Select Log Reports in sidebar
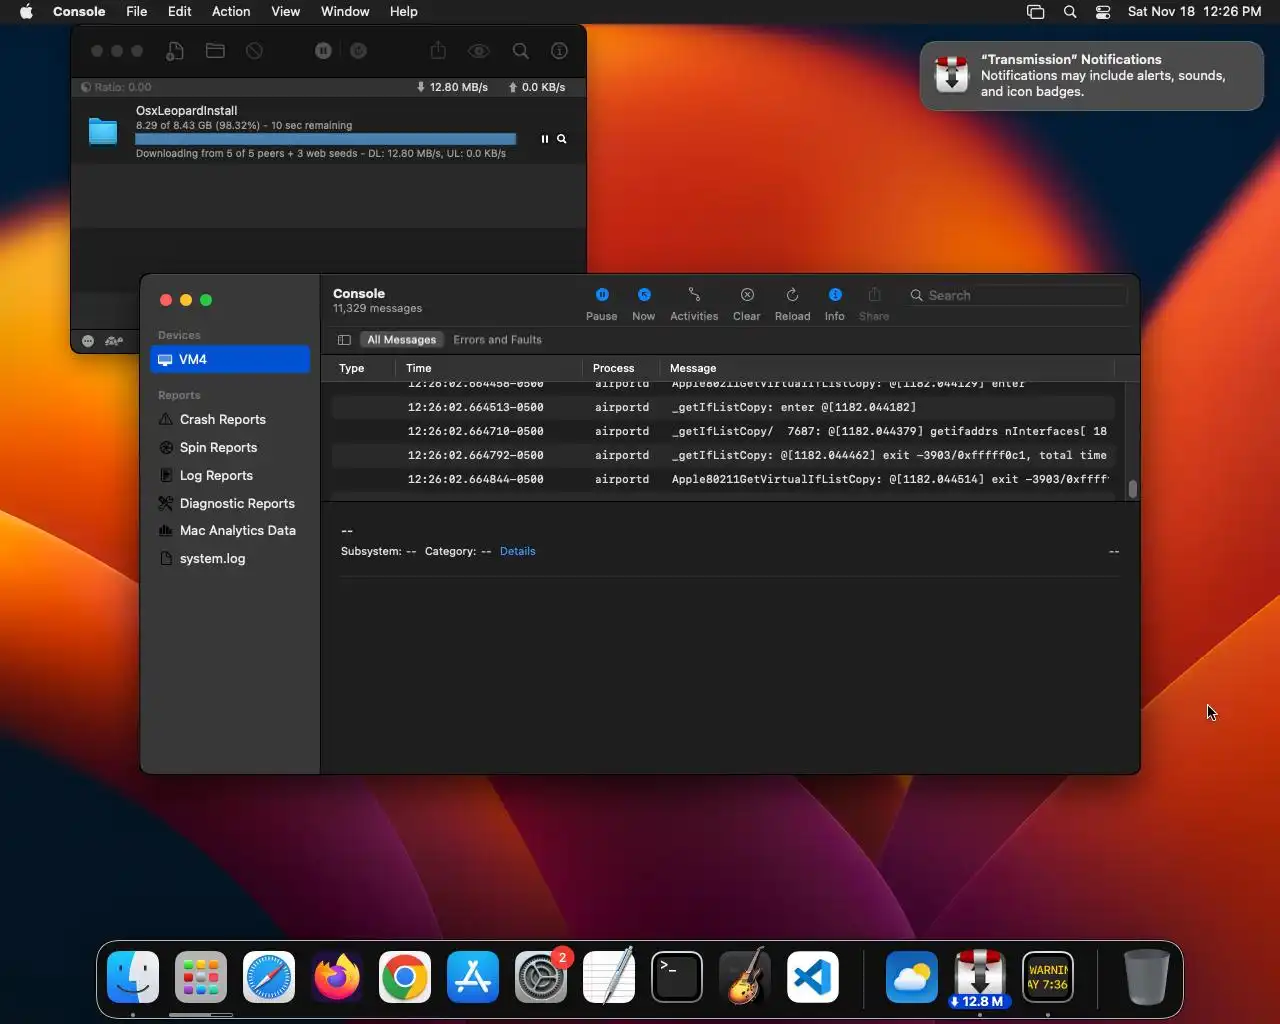 pyautogui.click(x=216, y=475)
